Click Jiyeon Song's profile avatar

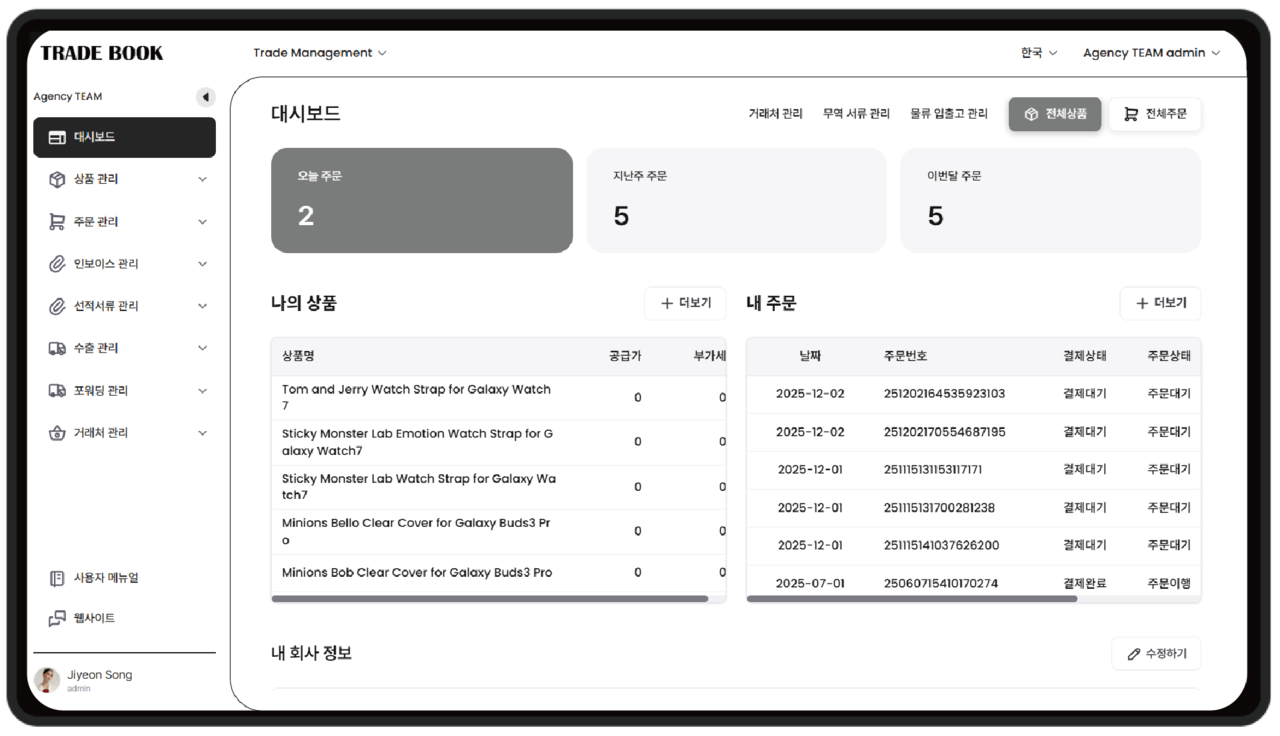click(47, 680)
